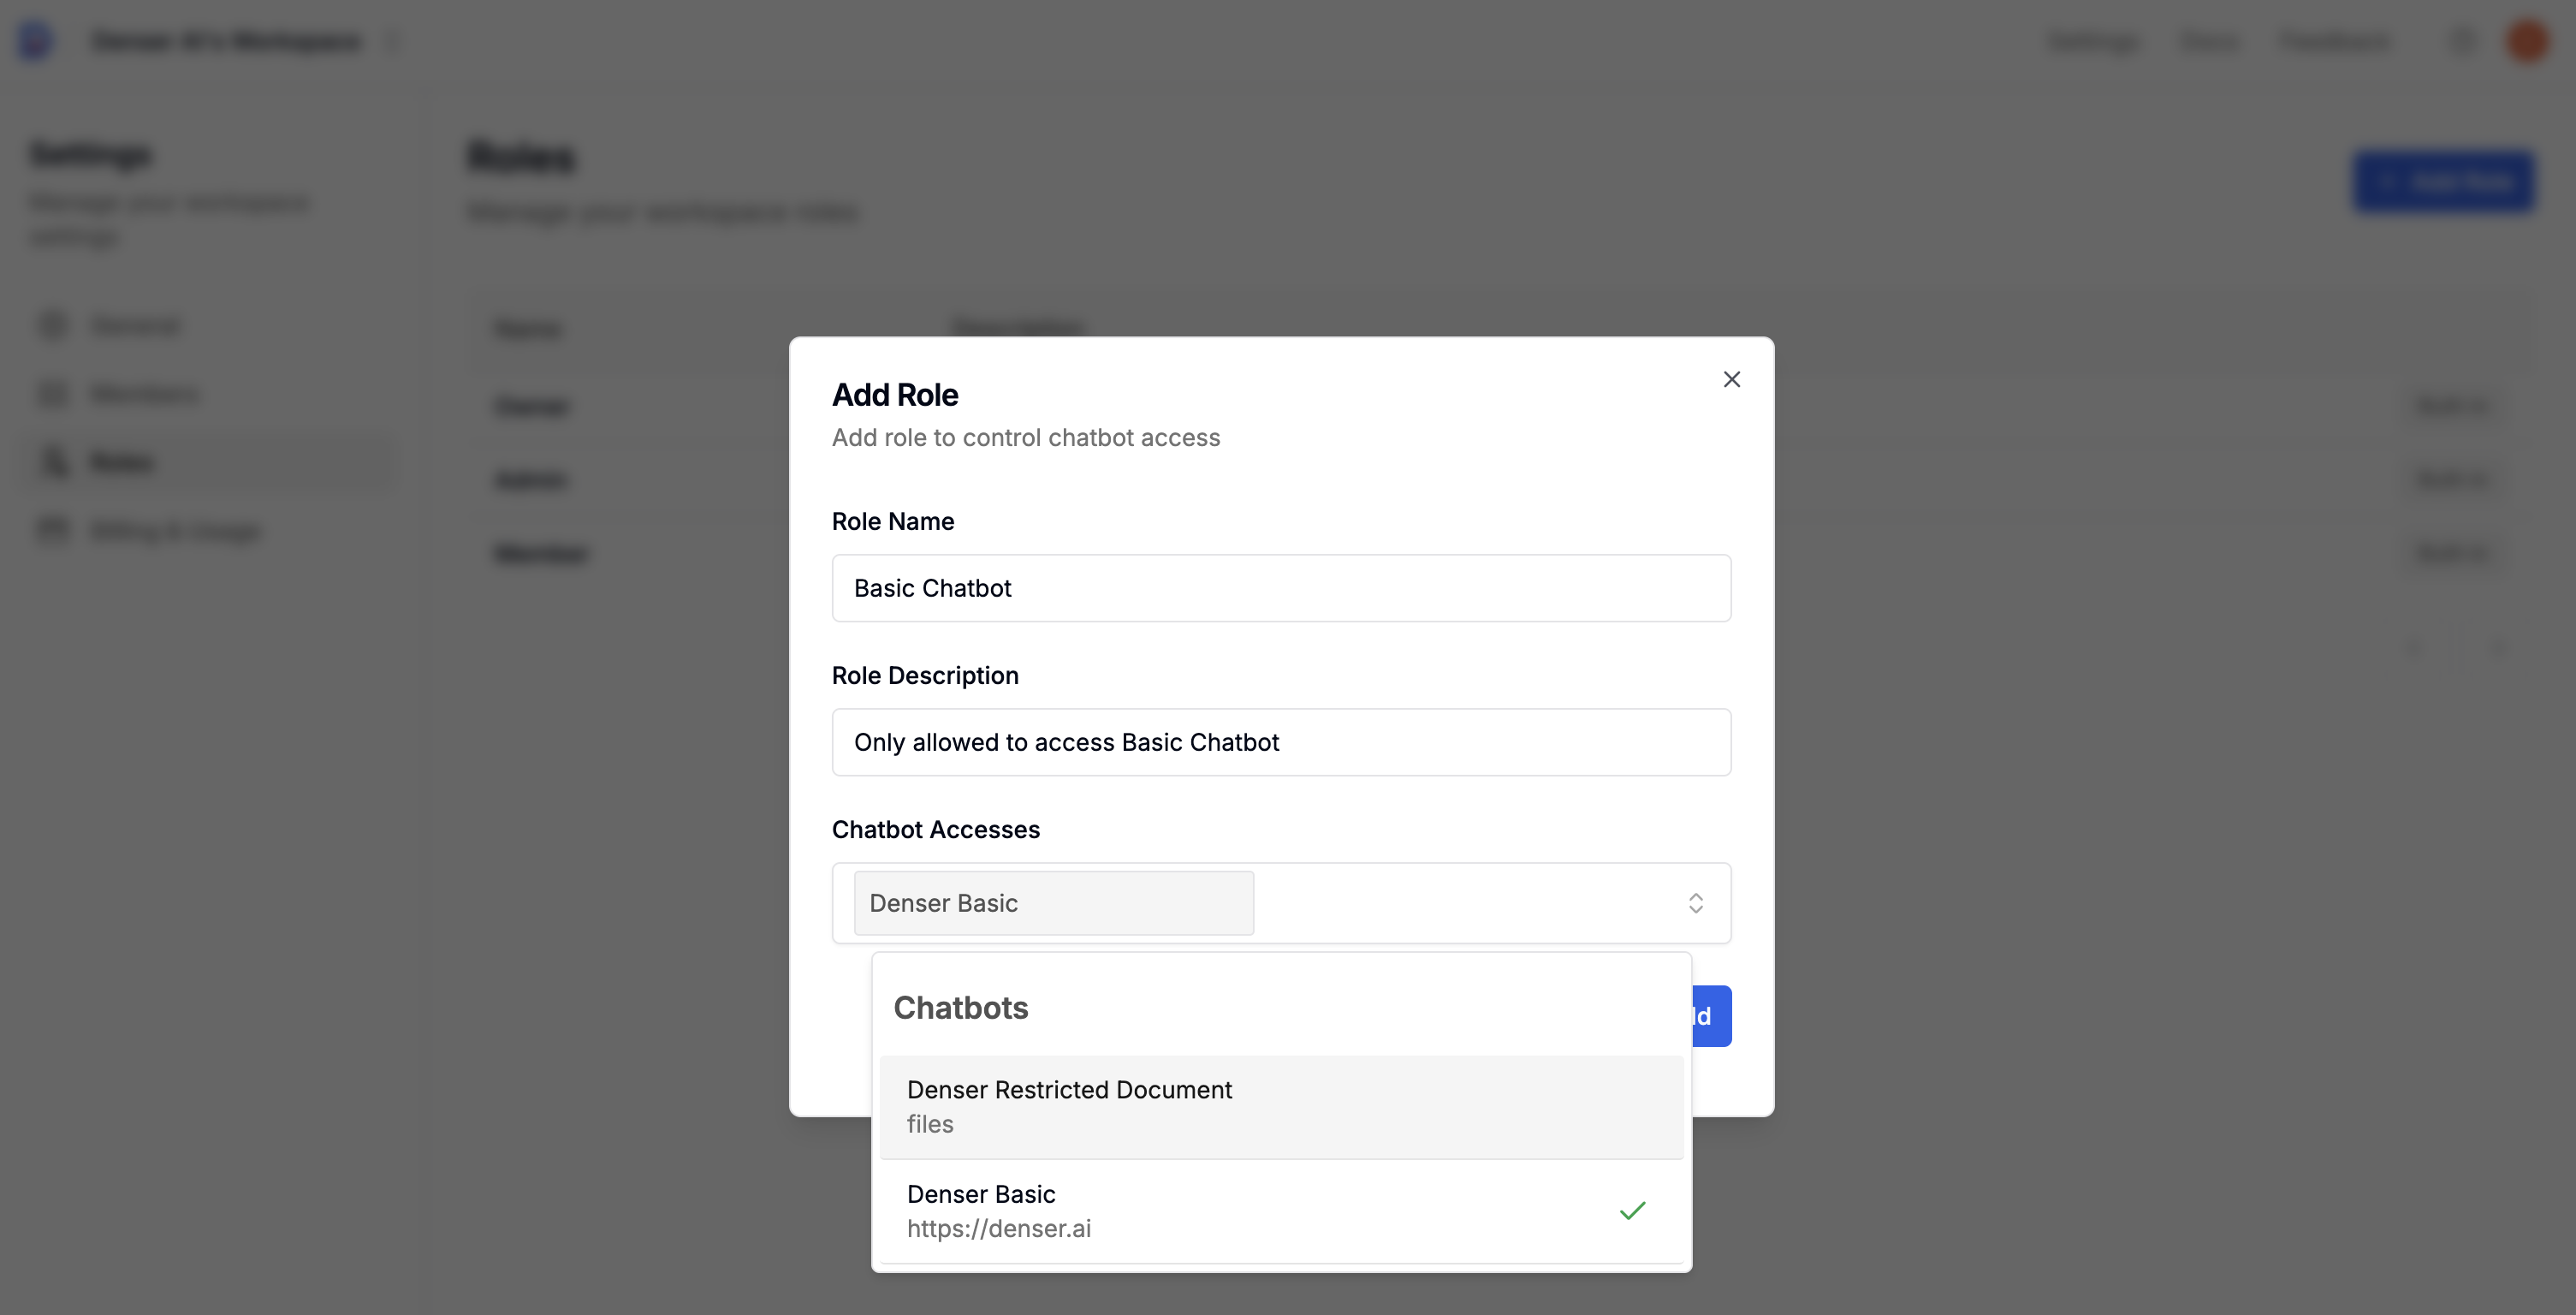Open General settings in the sidebar

click(x=135, y=326)
